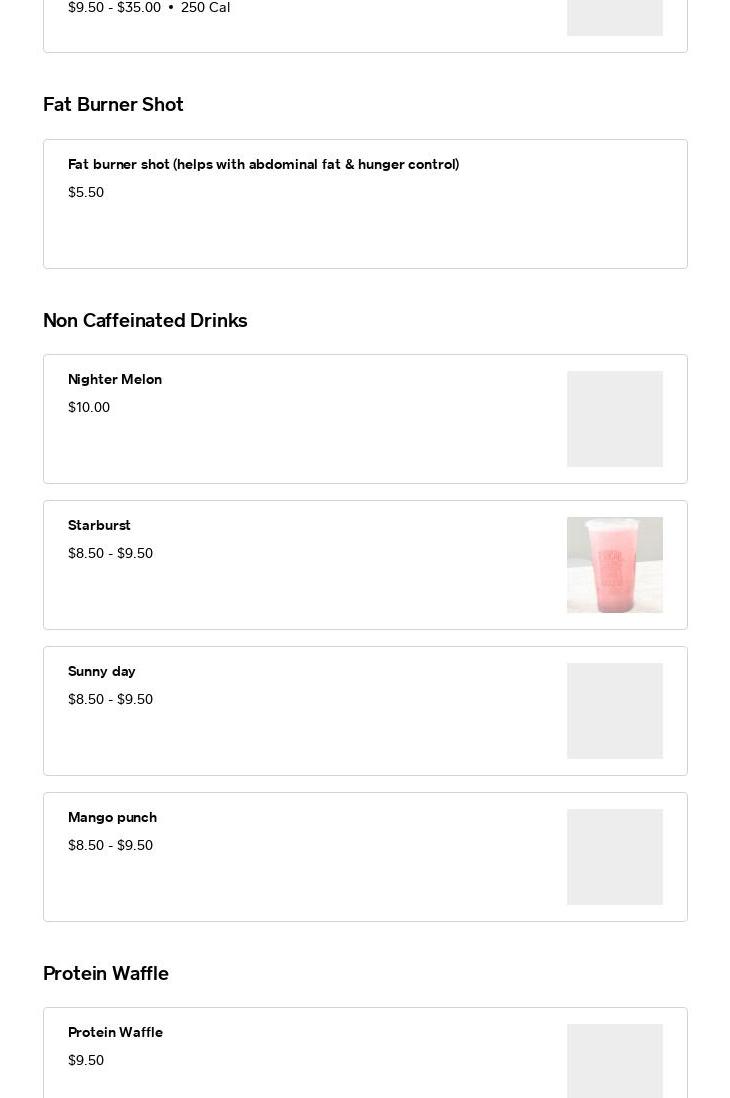This screenshot has height=1098, width=730.
Task: Open the Sunny day menu item
Action: pyautogui.click(x=102, y=671)
